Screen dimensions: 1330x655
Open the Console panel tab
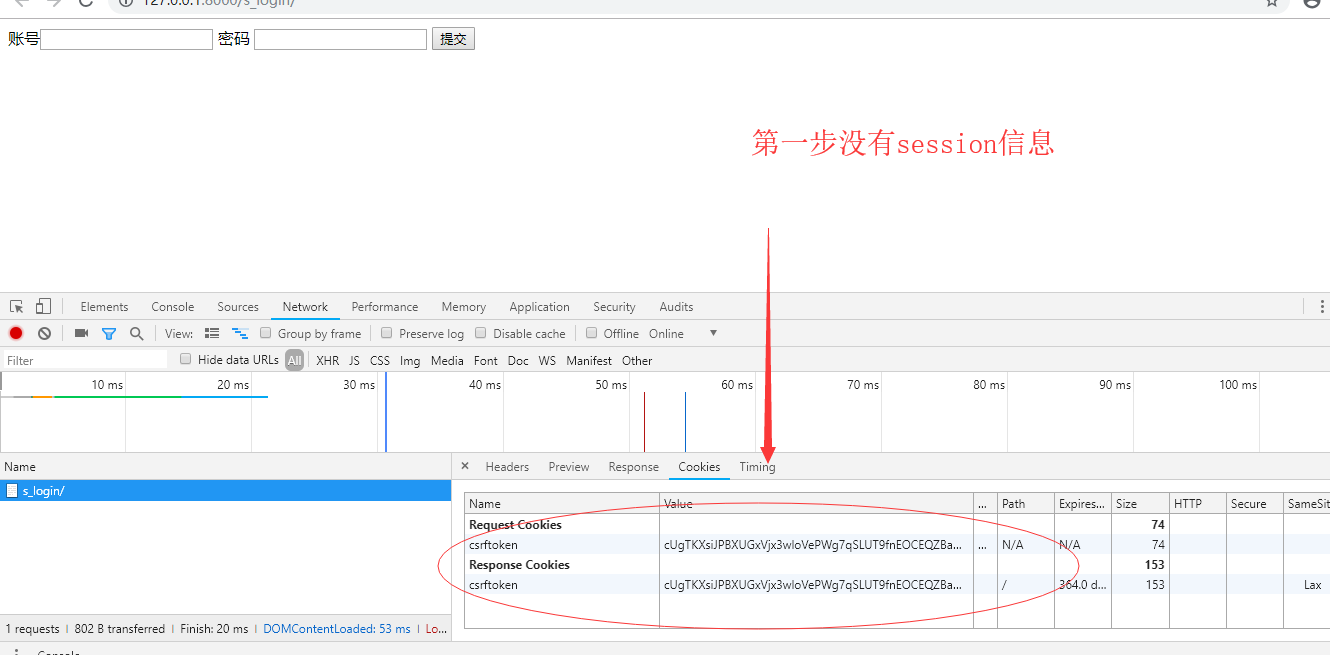[x=173, y=307]
